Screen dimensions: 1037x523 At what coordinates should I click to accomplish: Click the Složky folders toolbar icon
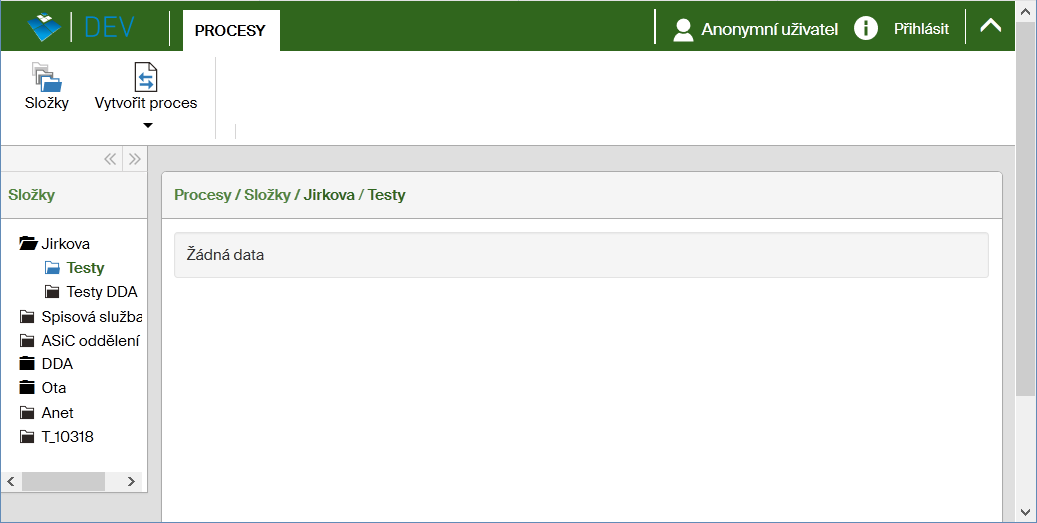46,76
